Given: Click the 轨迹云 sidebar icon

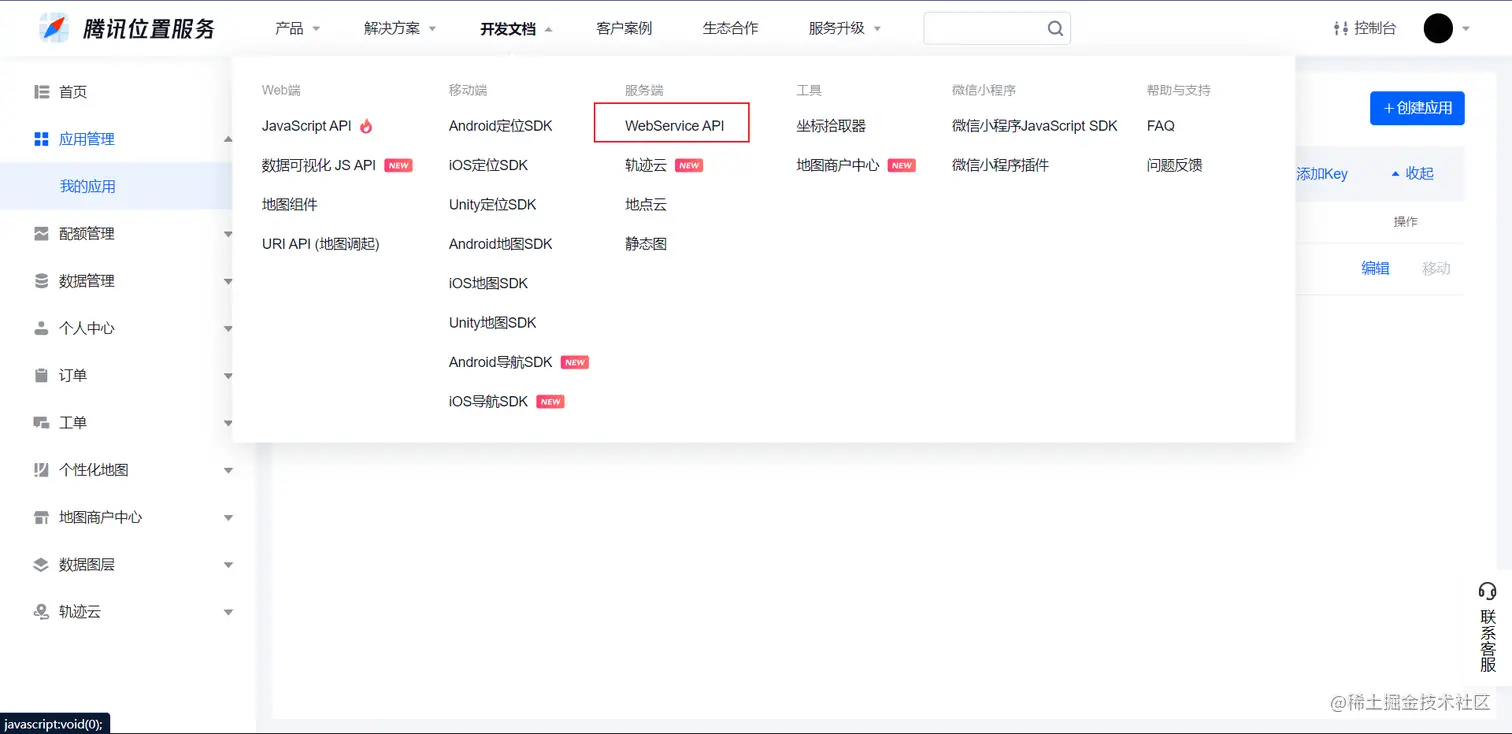Looking at the screenshot, I should [x=41, y=612].
